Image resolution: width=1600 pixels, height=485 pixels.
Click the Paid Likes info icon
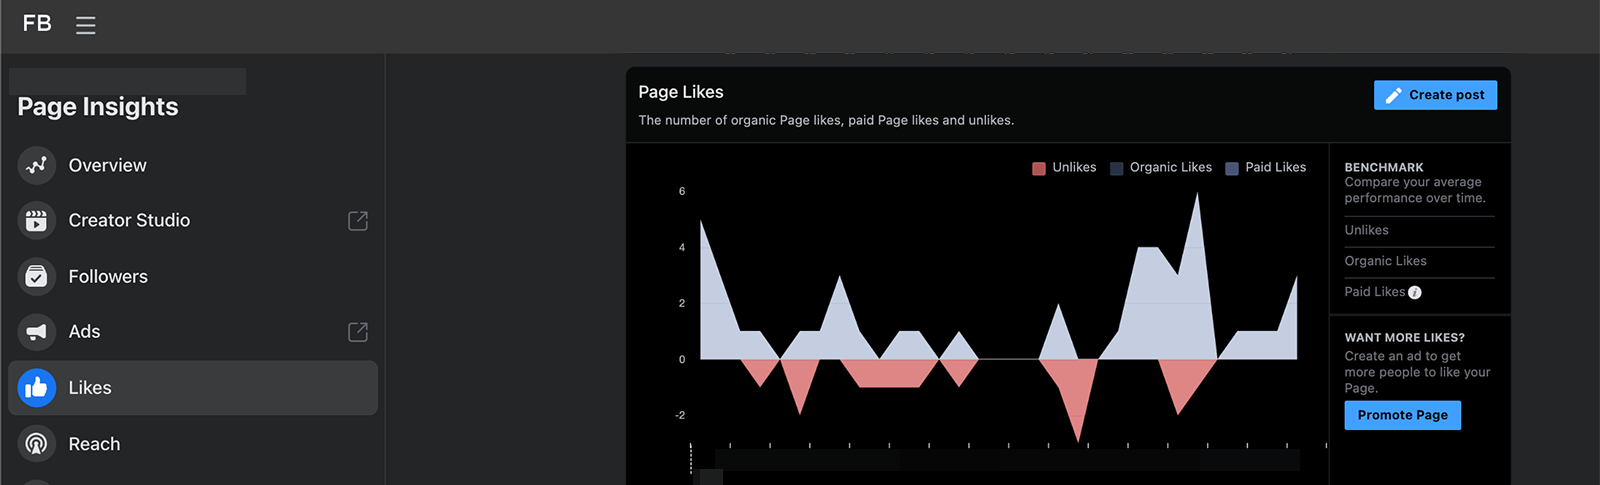(x=1415, y=293)
